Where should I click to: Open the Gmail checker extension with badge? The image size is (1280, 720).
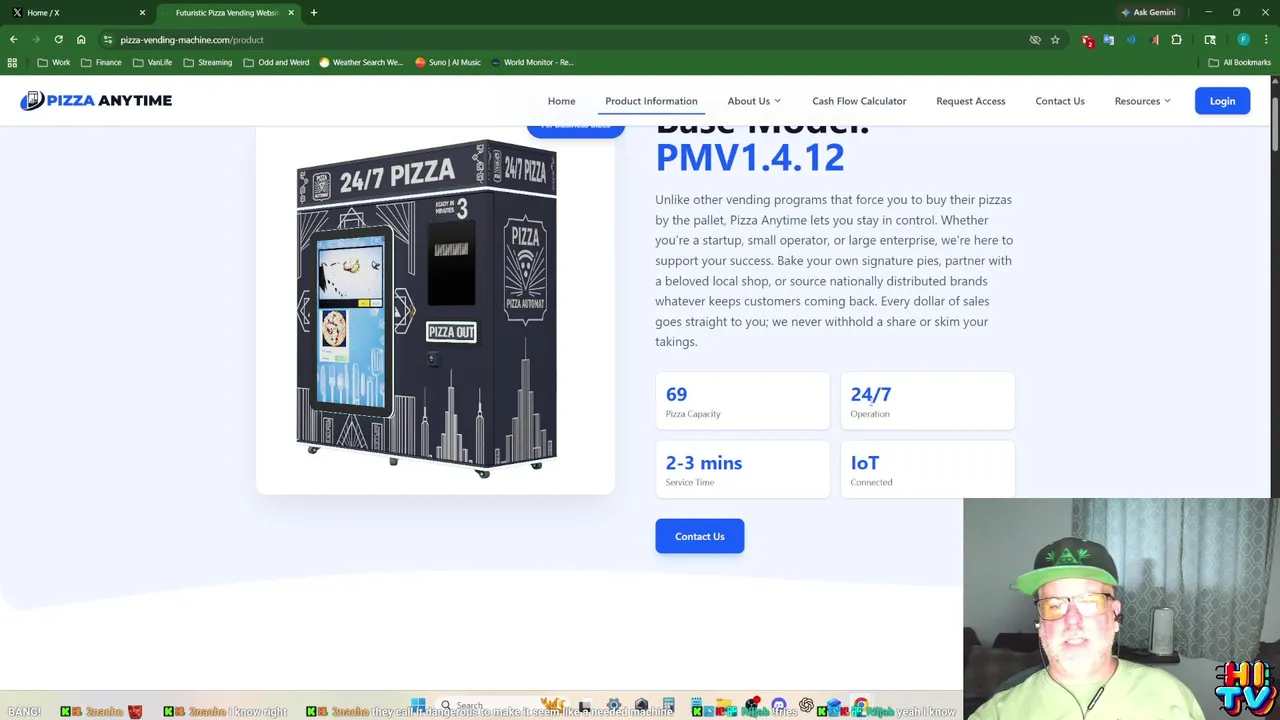pyautogui.click(x=1087, y=40)
